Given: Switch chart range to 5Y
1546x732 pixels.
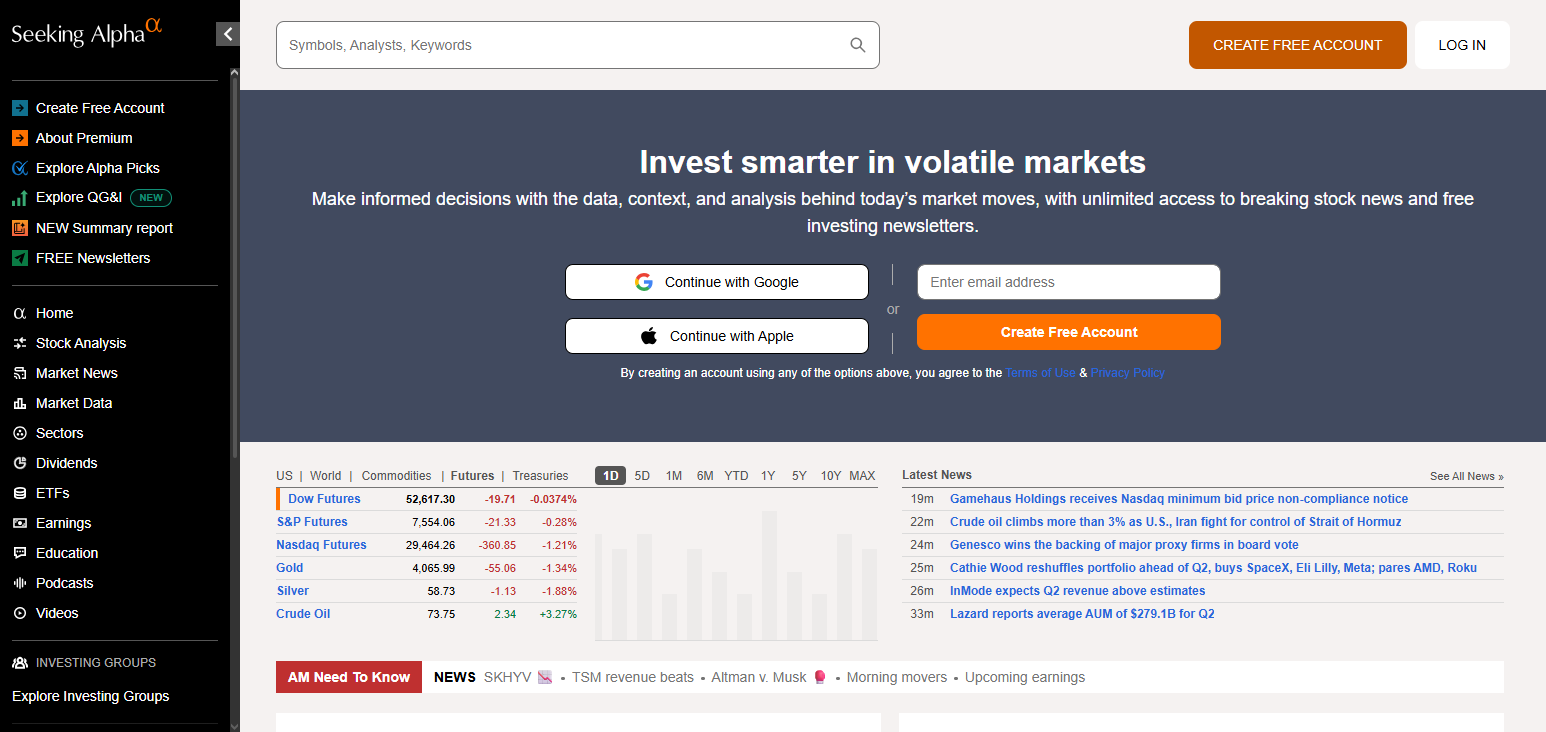Looking at the screenshot, I should (799, 476).
